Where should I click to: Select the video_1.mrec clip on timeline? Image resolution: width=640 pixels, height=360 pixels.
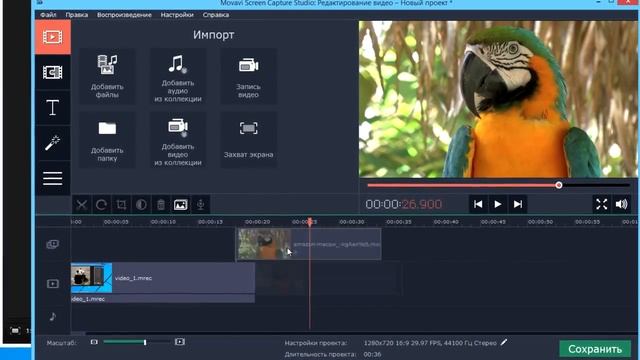coord(163,278)
